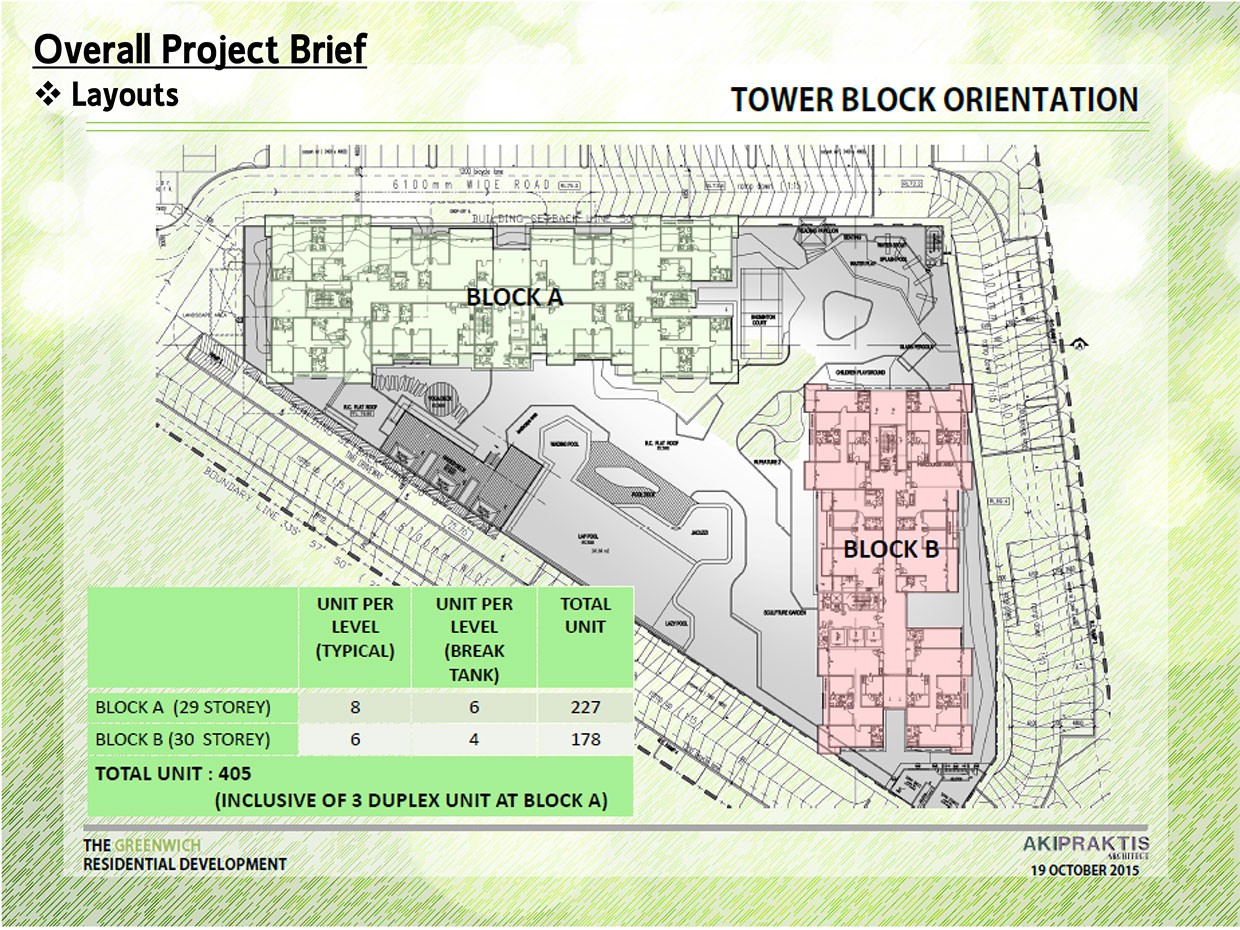
Task: Click the 178 total unit cell
Action: [585, 740]
